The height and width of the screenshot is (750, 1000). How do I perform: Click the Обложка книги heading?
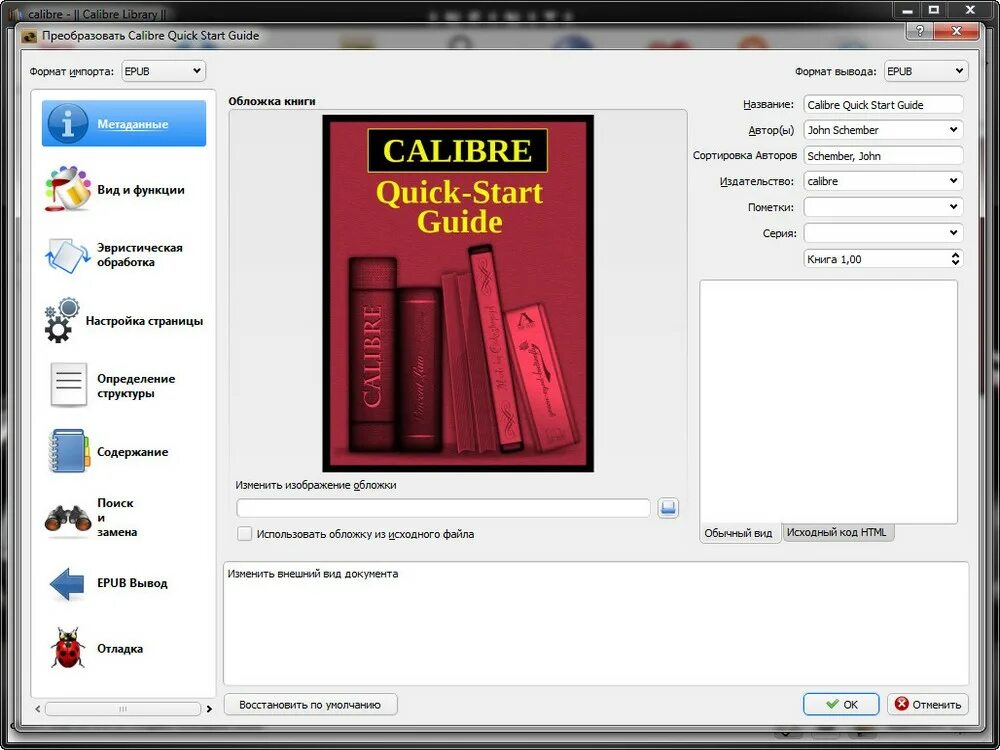point(272,101)
